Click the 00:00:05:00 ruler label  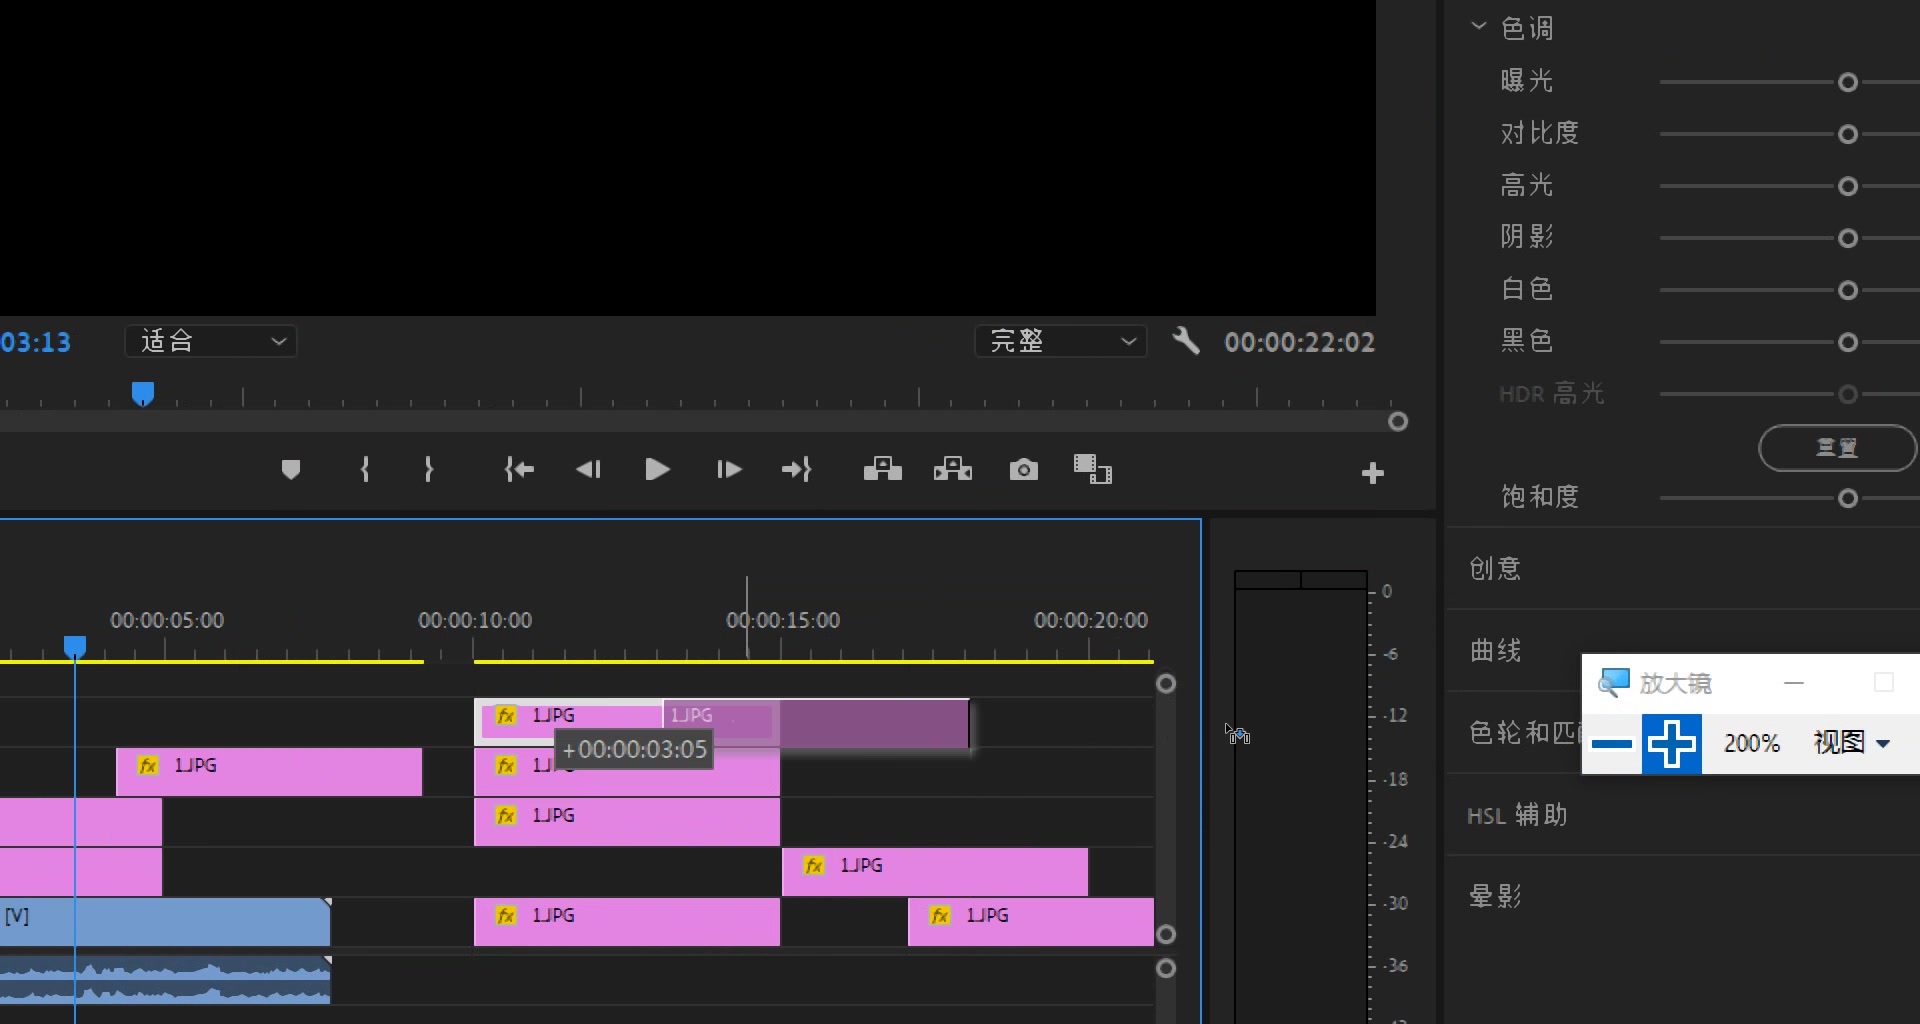click(167, 620)
